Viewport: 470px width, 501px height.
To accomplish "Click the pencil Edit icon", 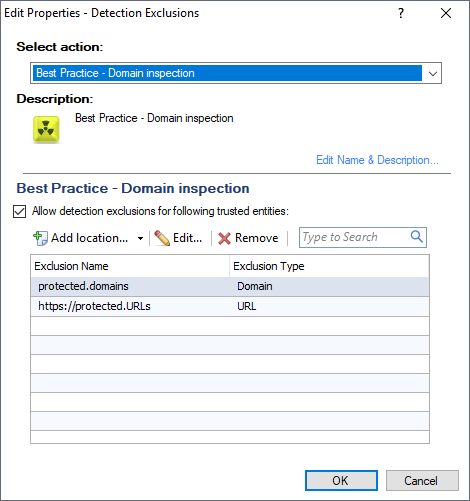I will pyautogui.click(x=162, y=238).
